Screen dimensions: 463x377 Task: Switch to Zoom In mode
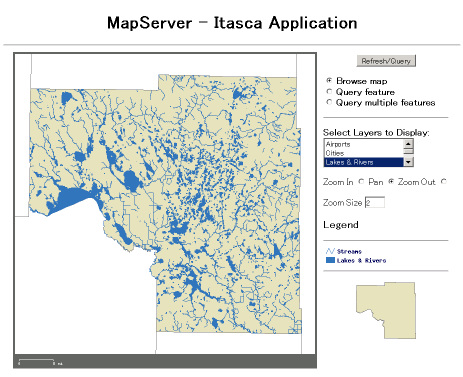pos(361,182)
